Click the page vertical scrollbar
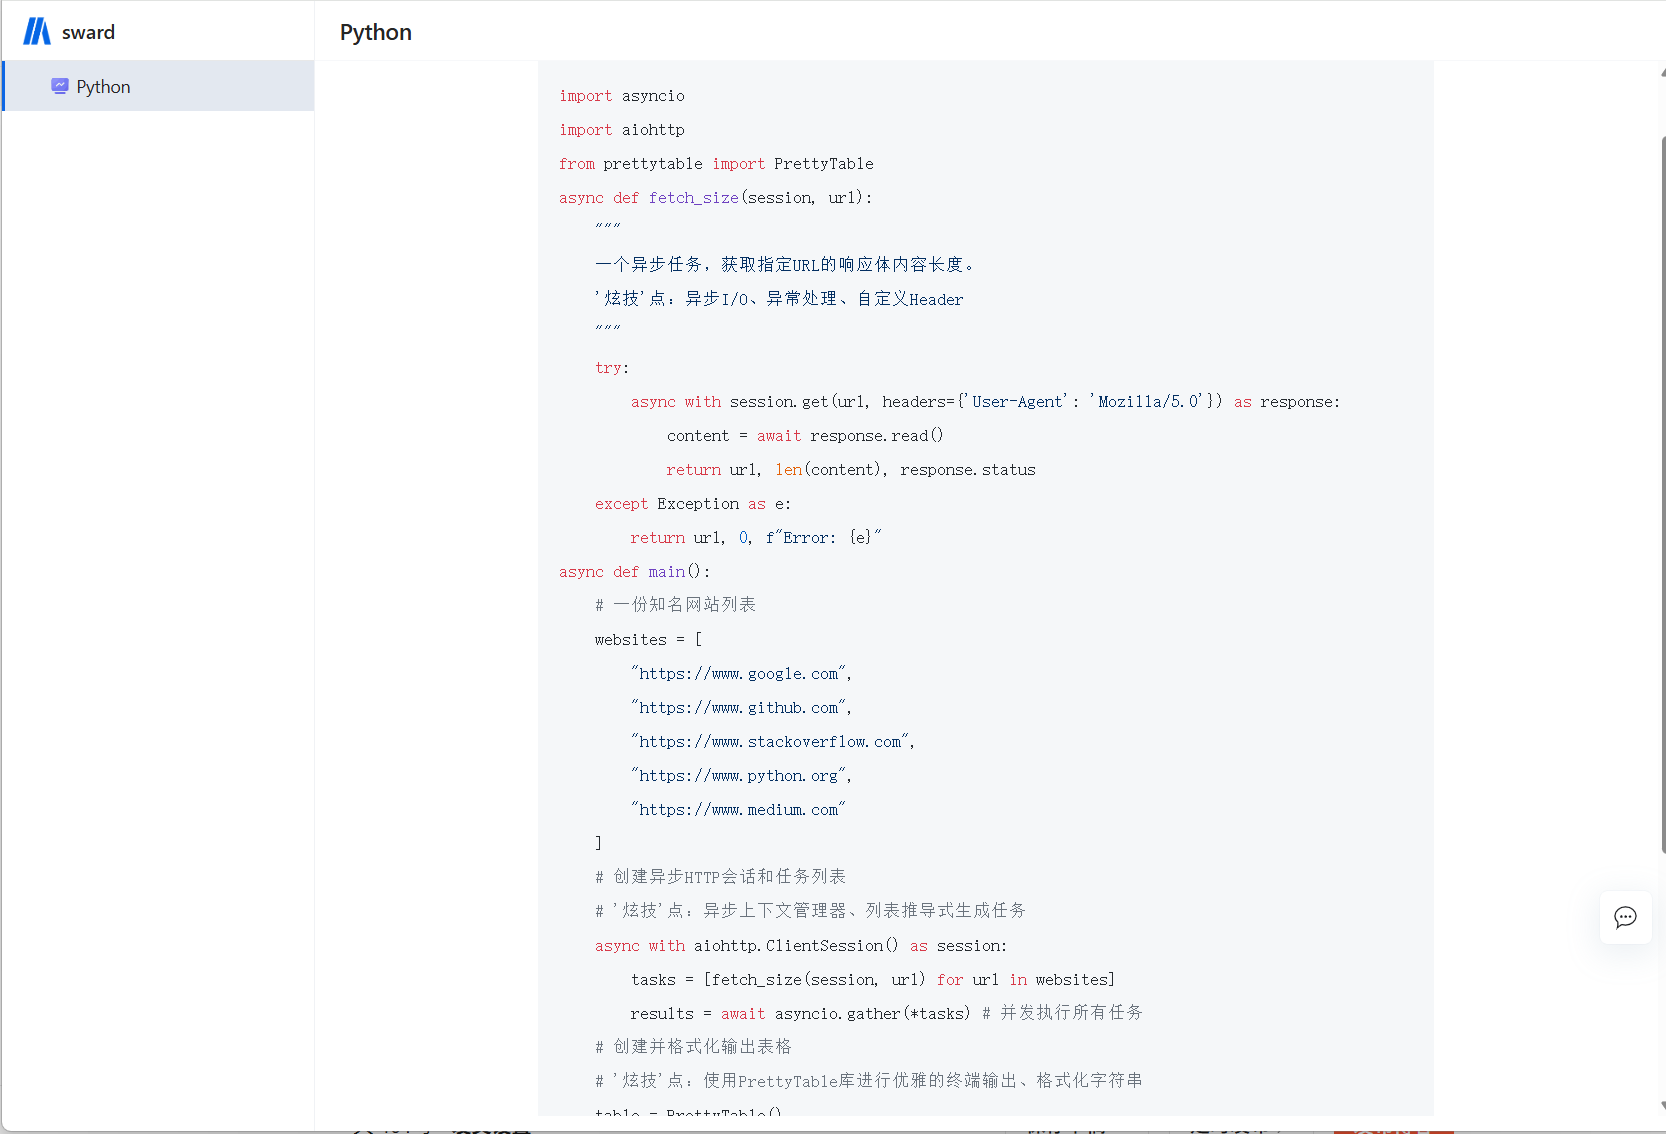 (x=1663, y=495)
